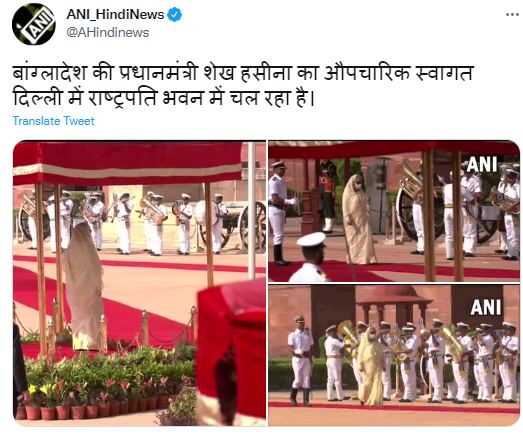The width and height of the screenshot is (523, 442).
Task: Open the ANI profile avatar
Action: pyautogui.click(x=34, y=24)
